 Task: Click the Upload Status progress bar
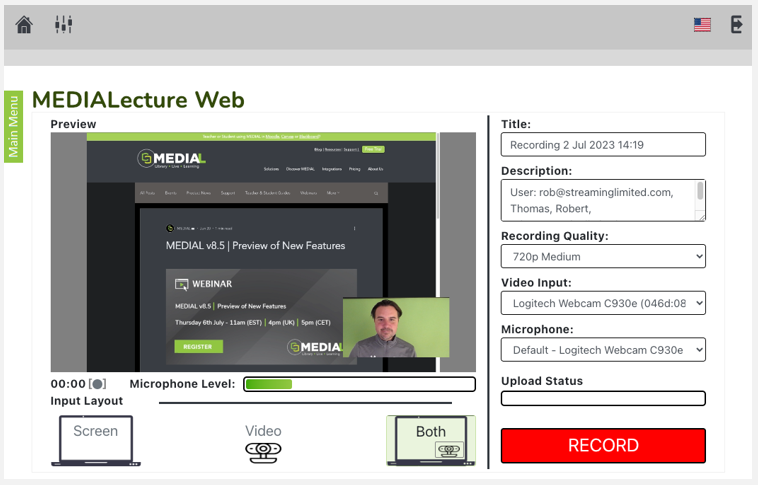tap(603, 398)
